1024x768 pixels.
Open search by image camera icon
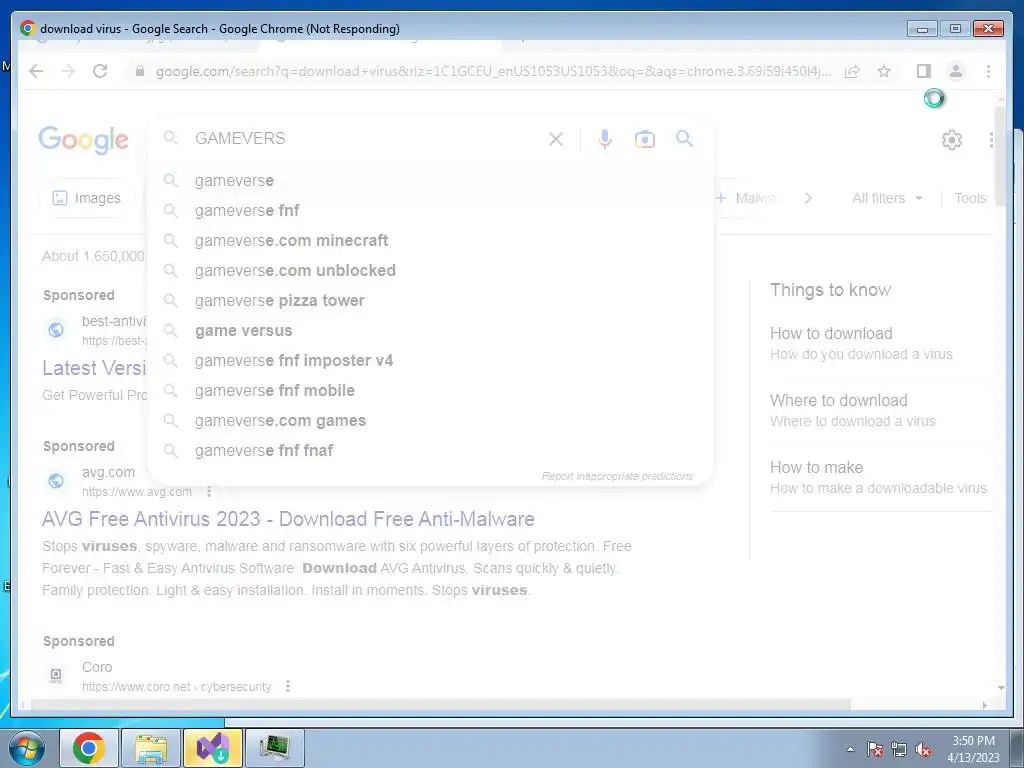click(645, 139)
